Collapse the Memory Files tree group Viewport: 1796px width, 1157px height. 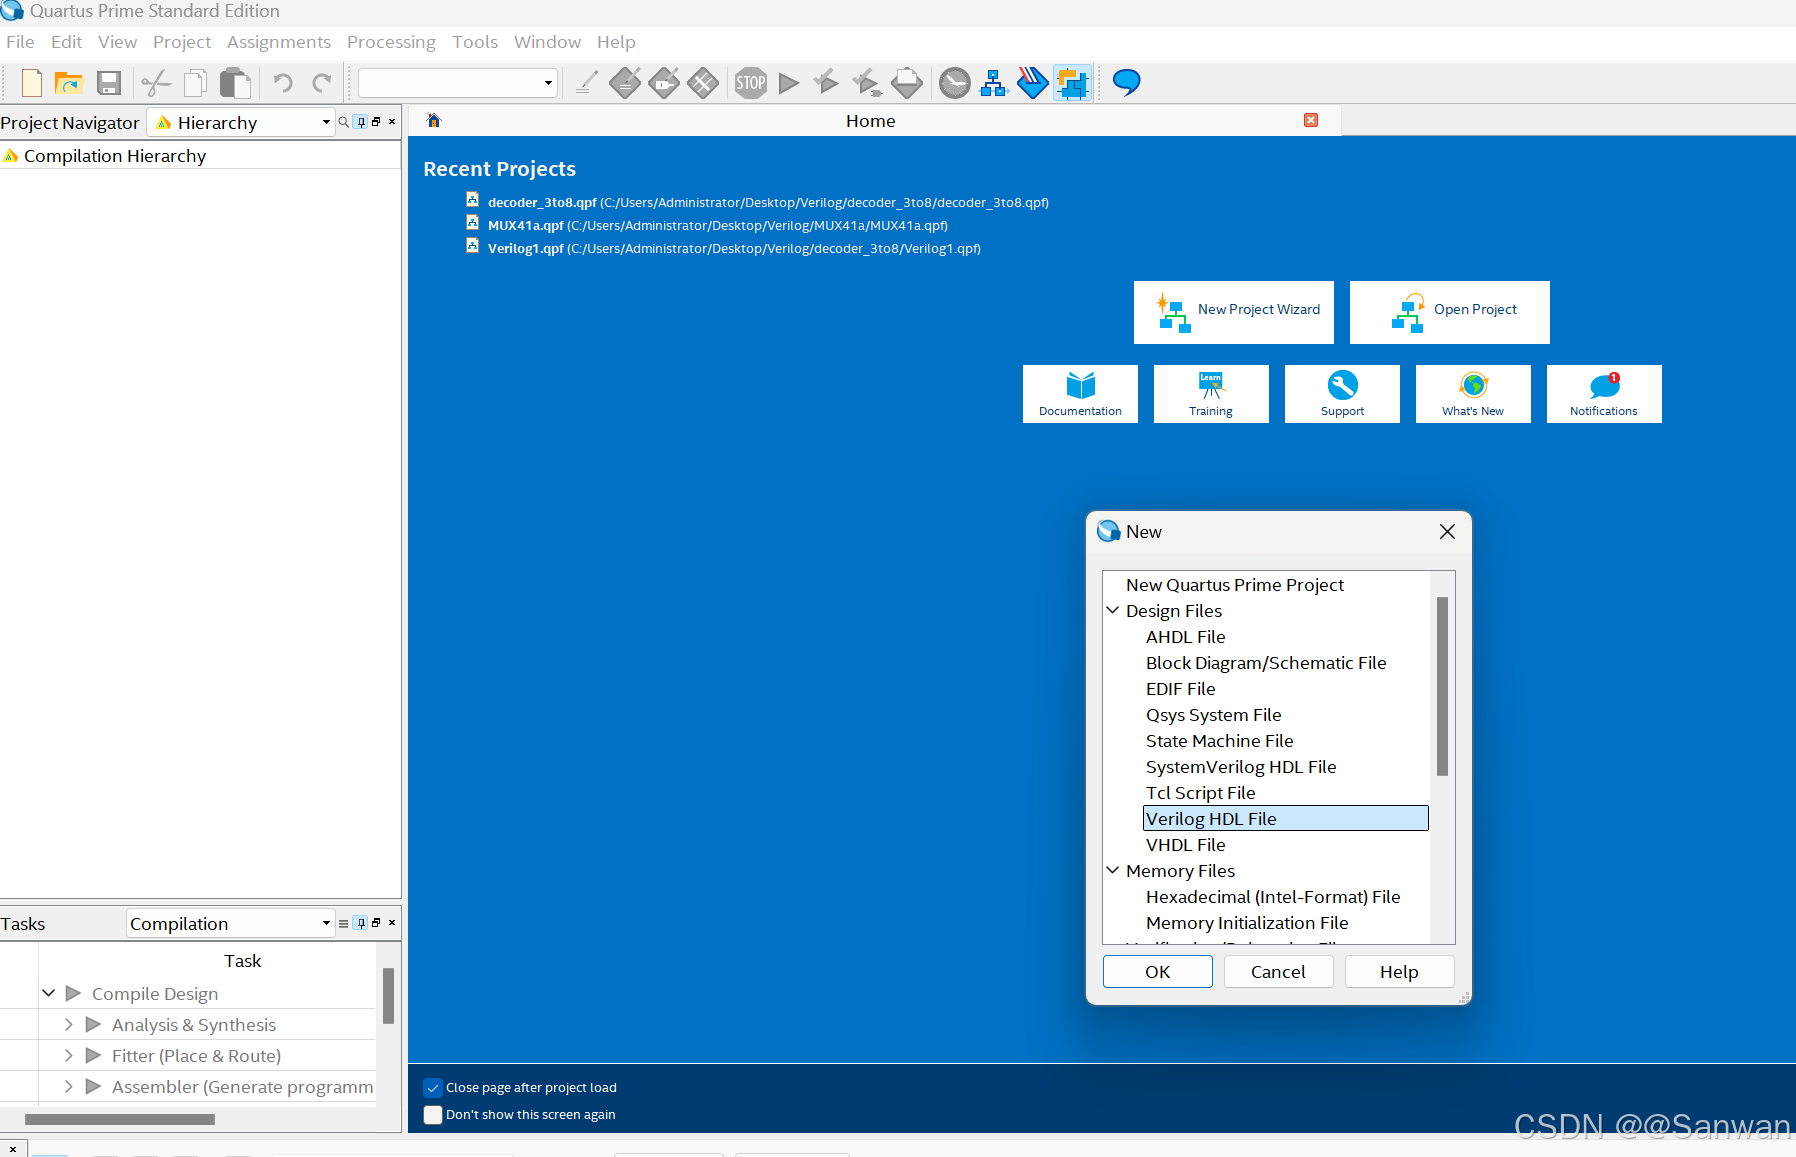point(1112,870)
